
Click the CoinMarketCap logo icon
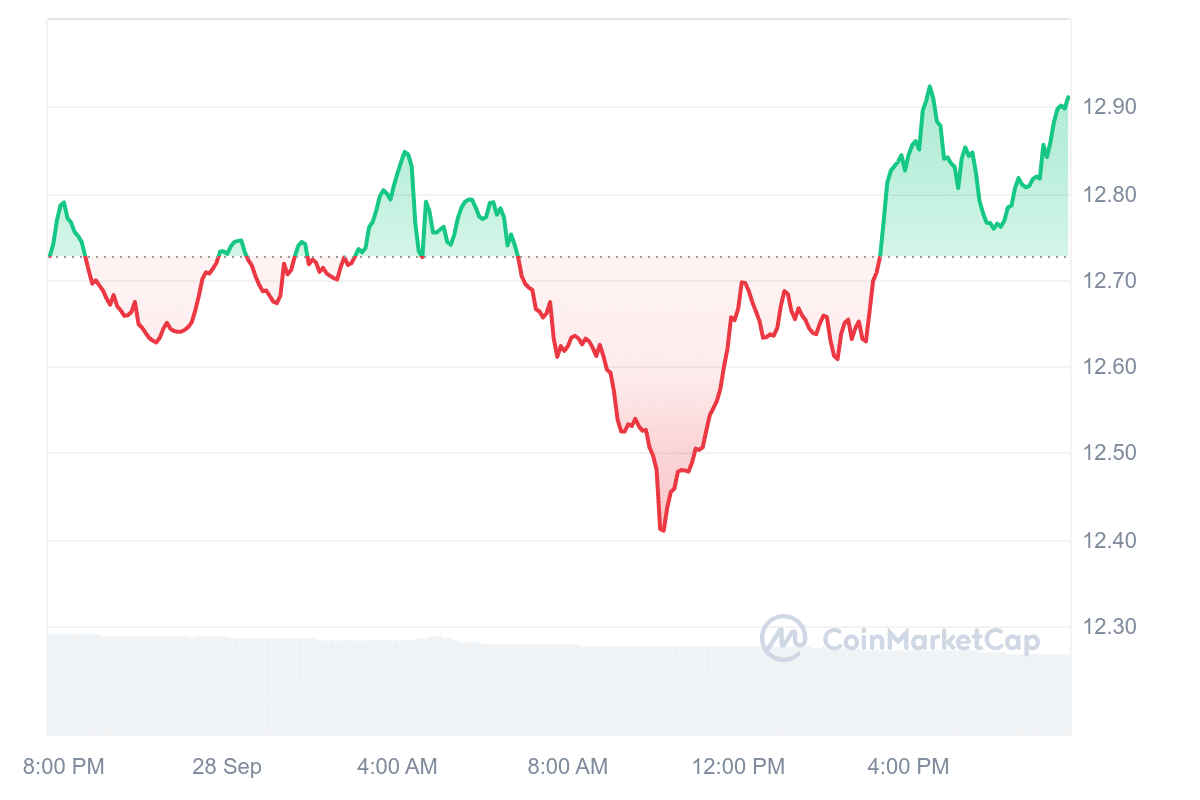[784, 638]
